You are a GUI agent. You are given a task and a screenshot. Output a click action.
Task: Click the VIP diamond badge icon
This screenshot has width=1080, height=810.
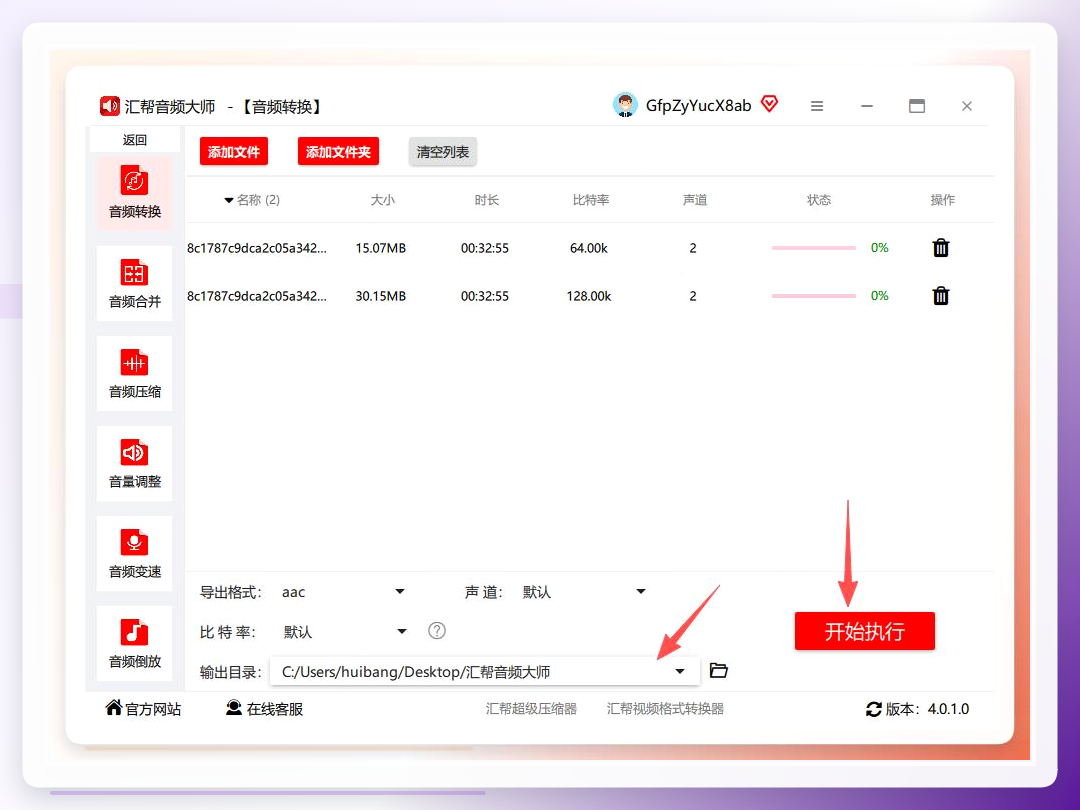click(x=769, y=104)
